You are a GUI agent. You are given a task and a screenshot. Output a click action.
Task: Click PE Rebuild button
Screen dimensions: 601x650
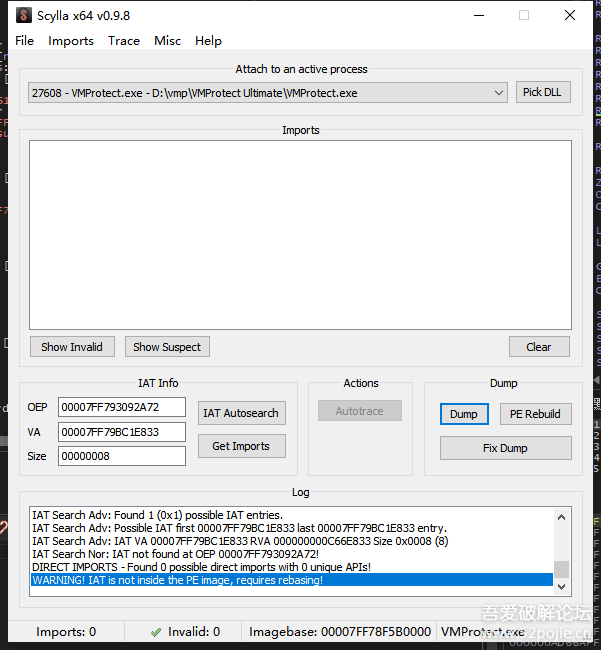536,414
